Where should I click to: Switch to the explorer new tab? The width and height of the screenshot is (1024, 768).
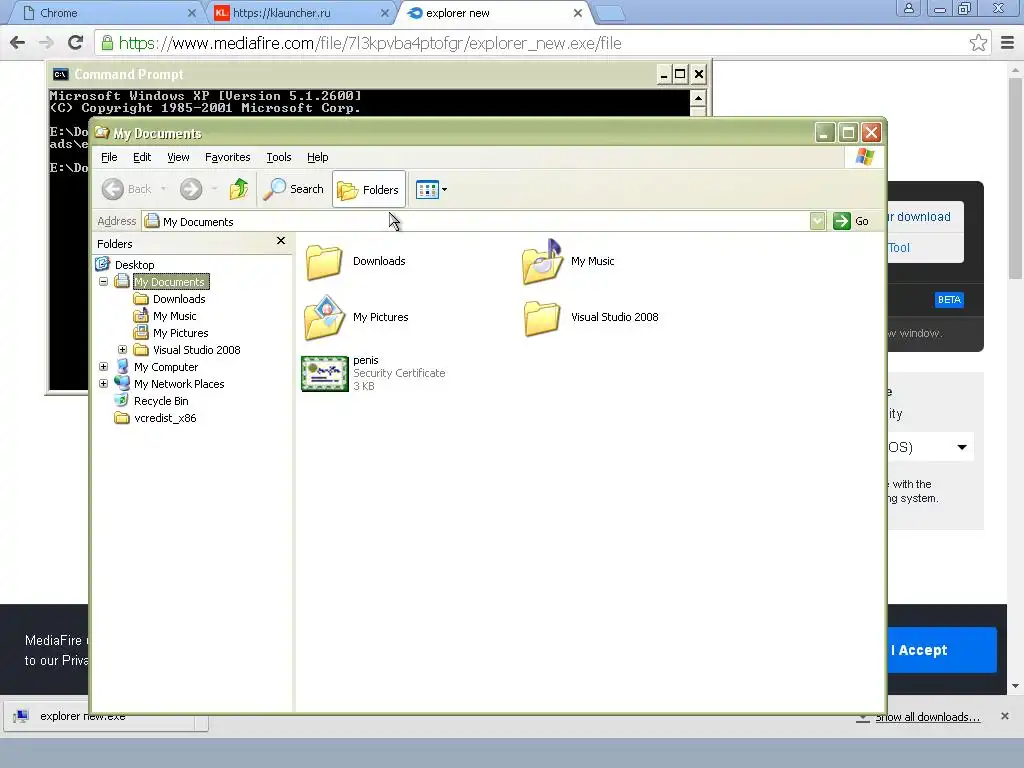pos(488,13)
